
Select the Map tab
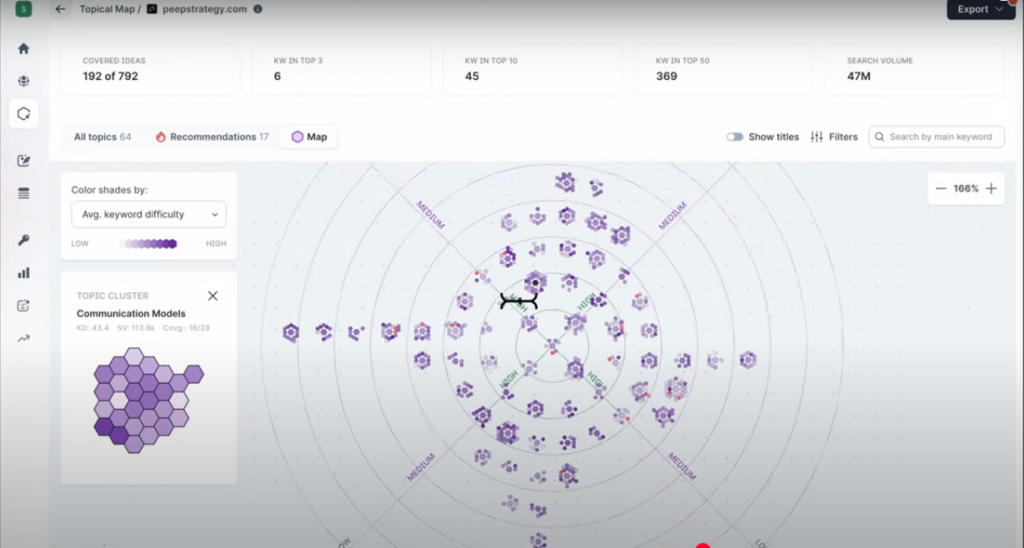[309, 137]
